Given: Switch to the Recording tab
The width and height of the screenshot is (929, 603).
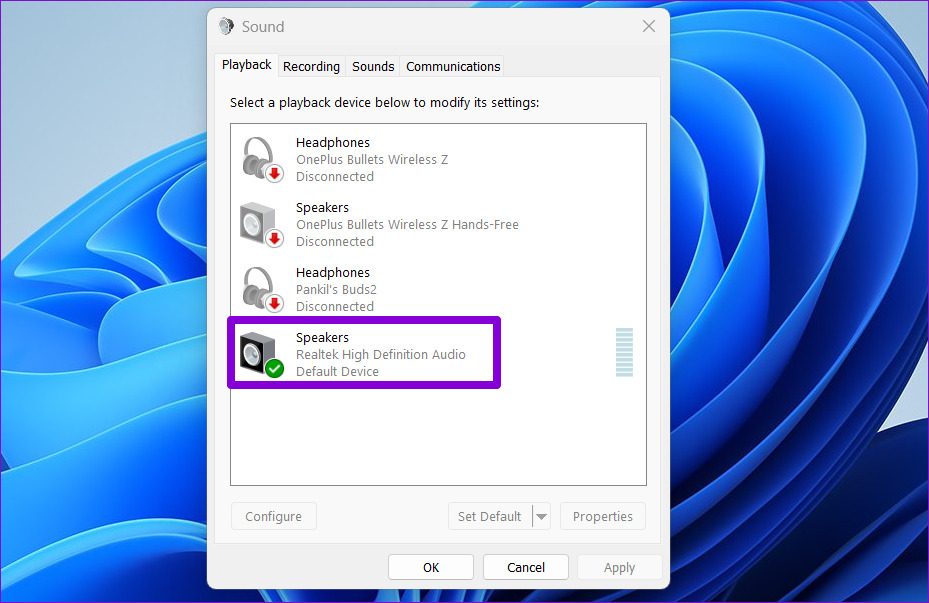Looking at the screenshot, I should [x=311, y=66].
